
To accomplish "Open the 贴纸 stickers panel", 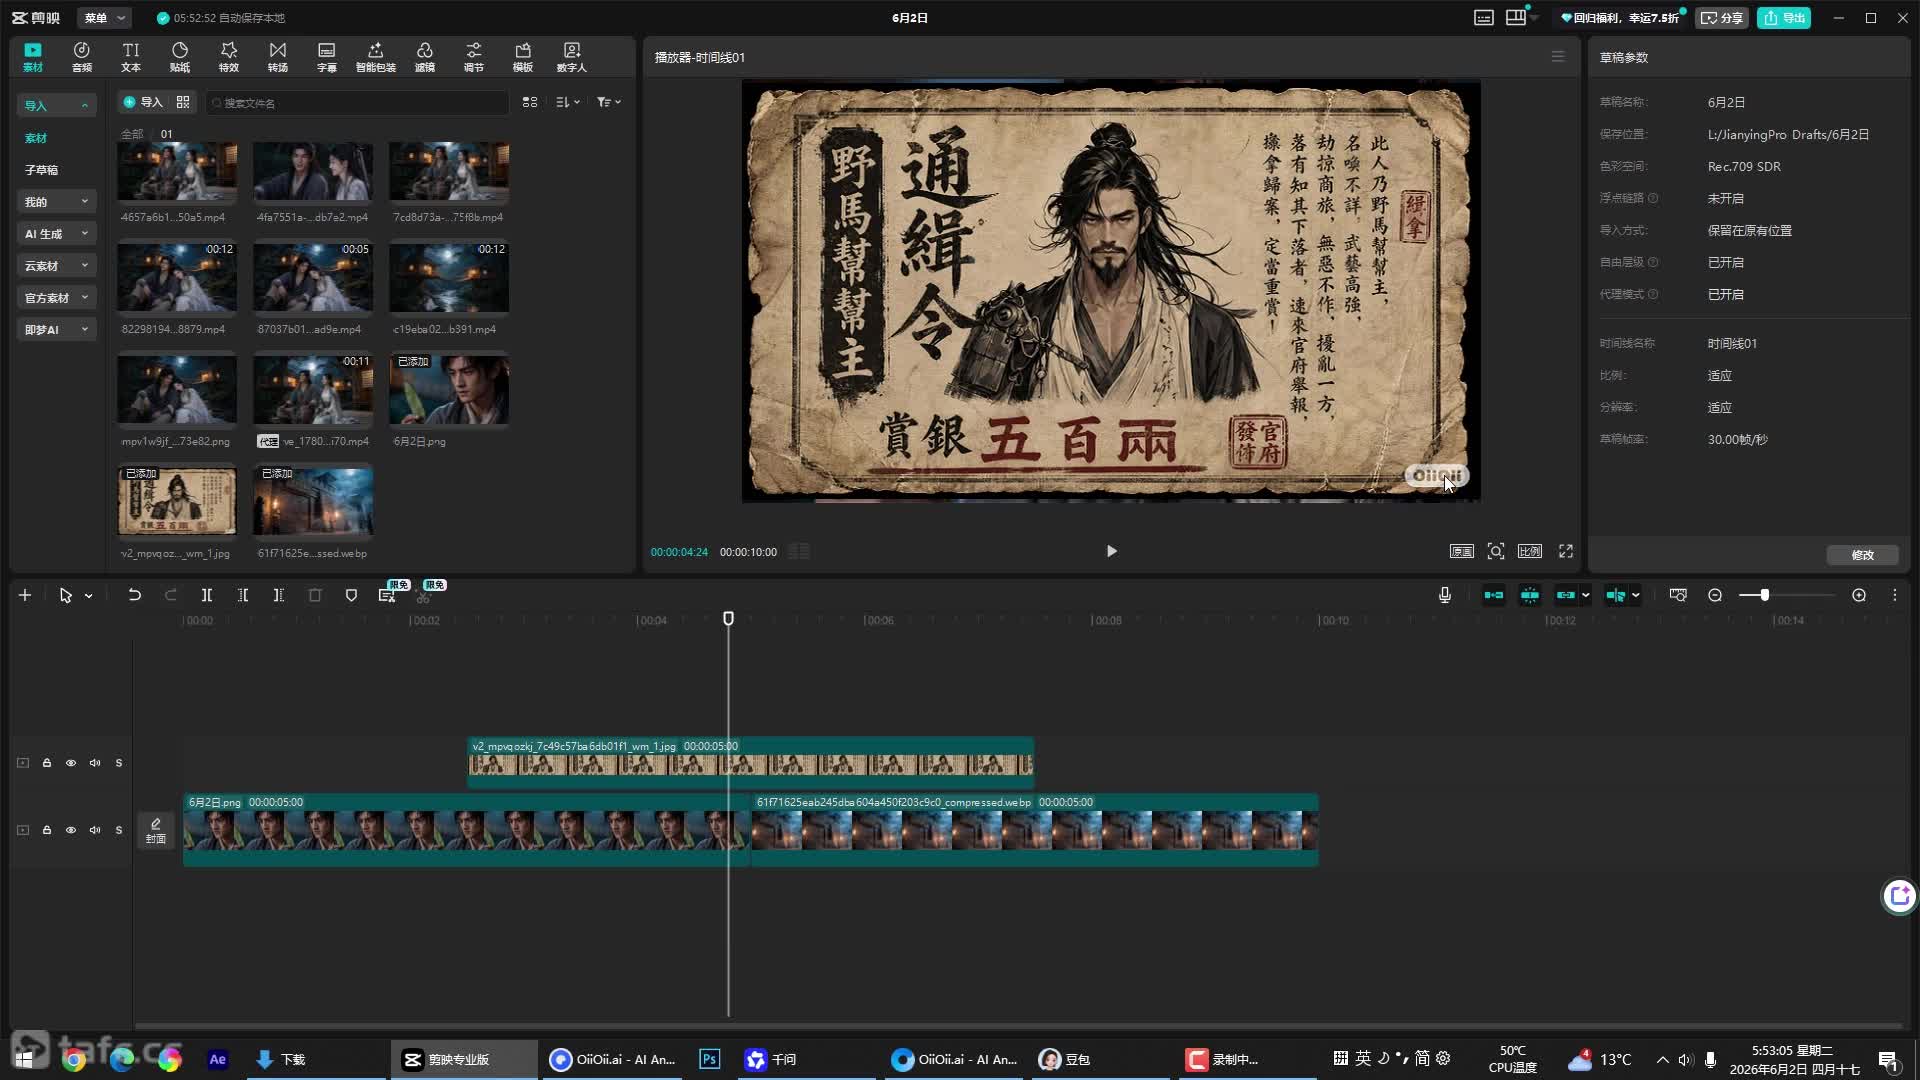I will point(180,57).
